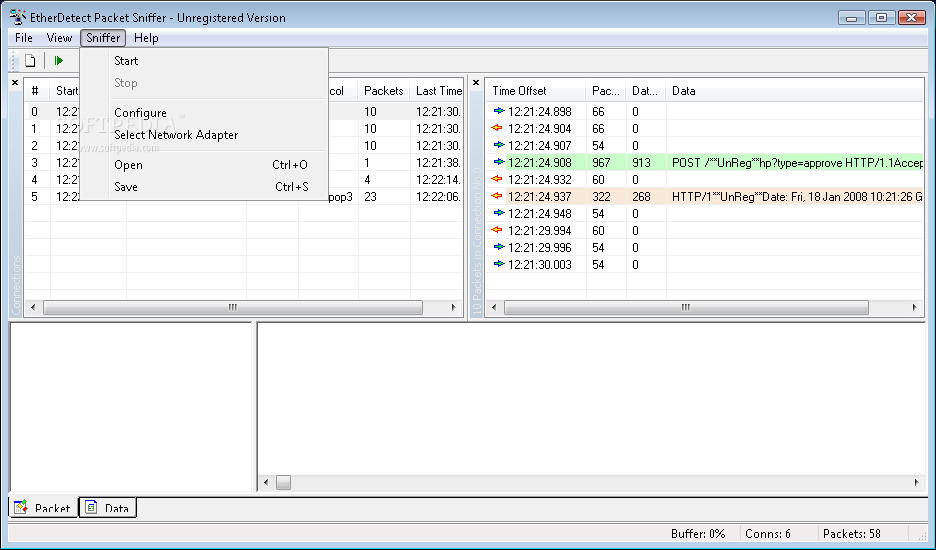
Task: Click the new document toolbar icon
Action: point(30,60)
